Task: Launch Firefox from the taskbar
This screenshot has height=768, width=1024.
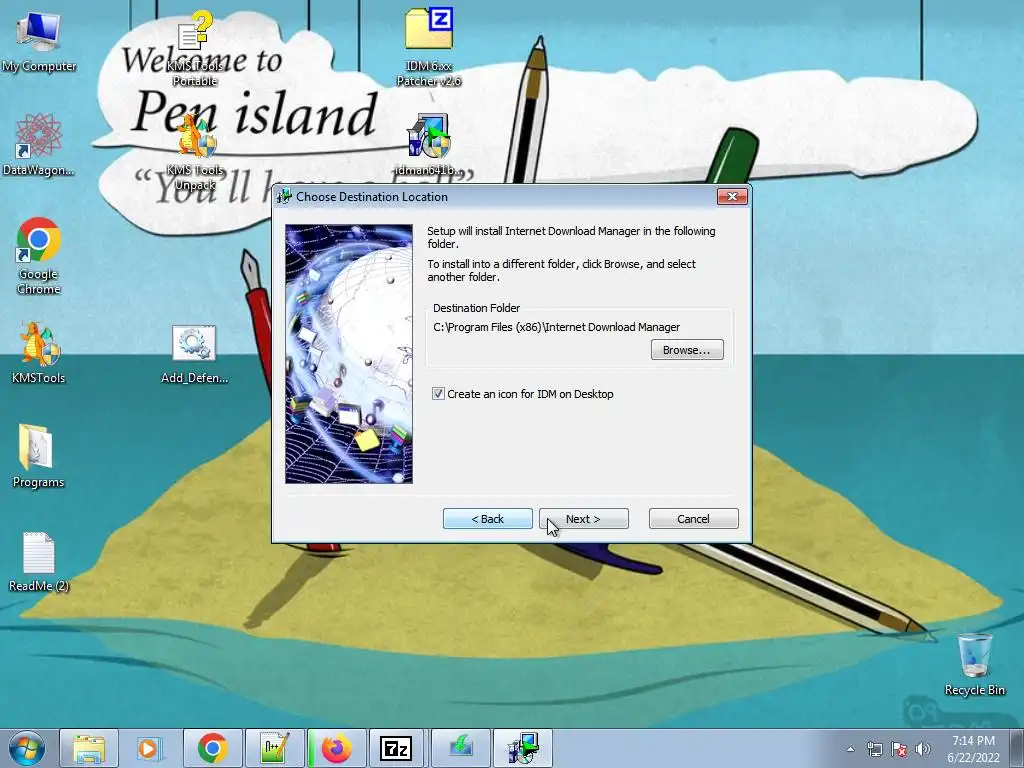Action: pyautogui.click(x=336, y=748)
